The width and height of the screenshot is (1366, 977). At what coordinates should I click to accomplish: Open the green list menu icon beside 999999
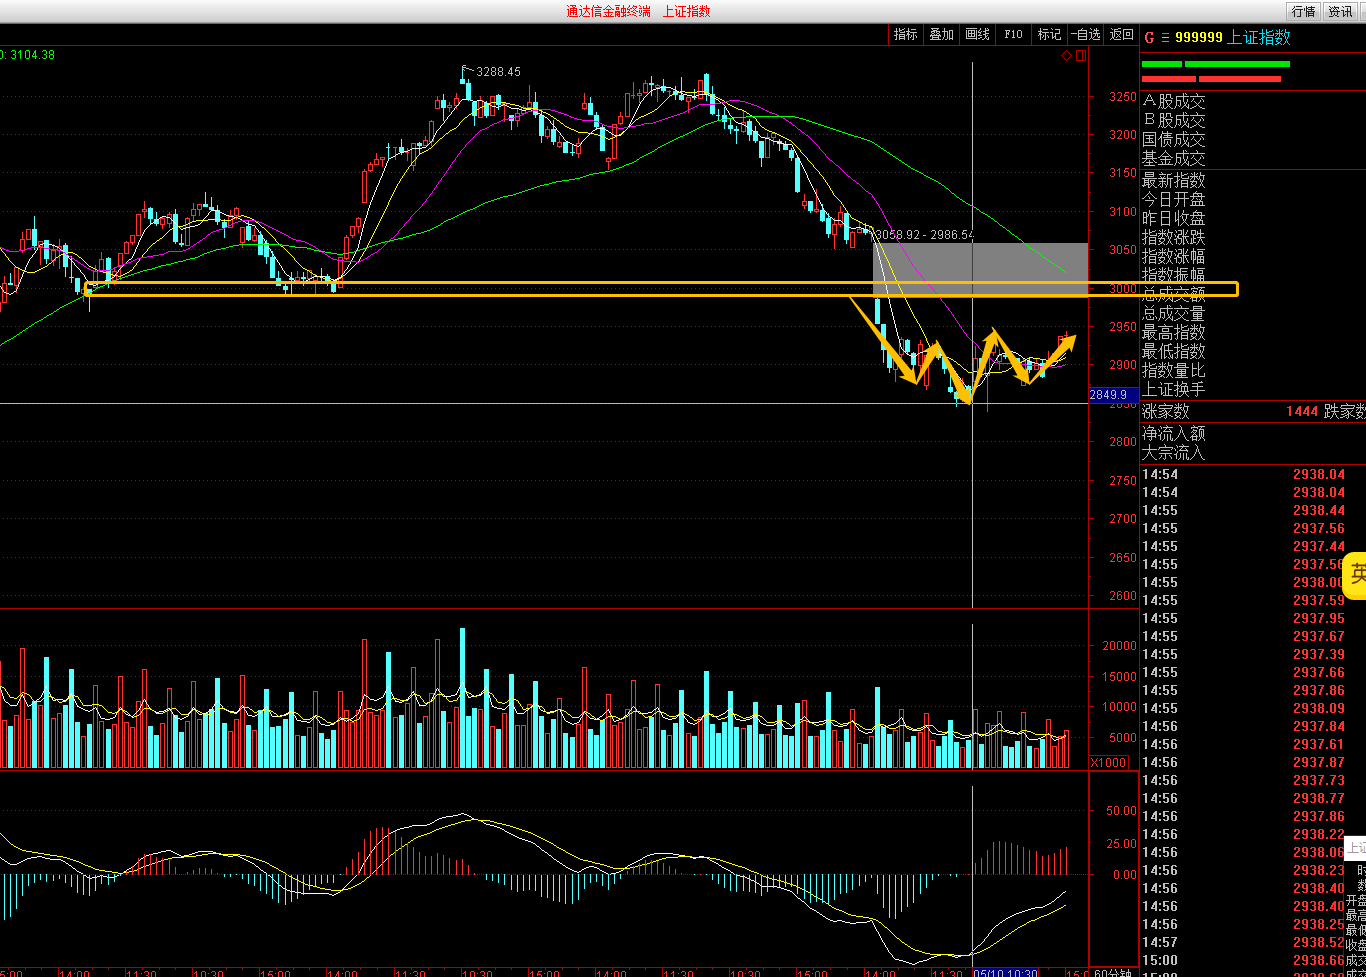click(x=1165, y=37)
